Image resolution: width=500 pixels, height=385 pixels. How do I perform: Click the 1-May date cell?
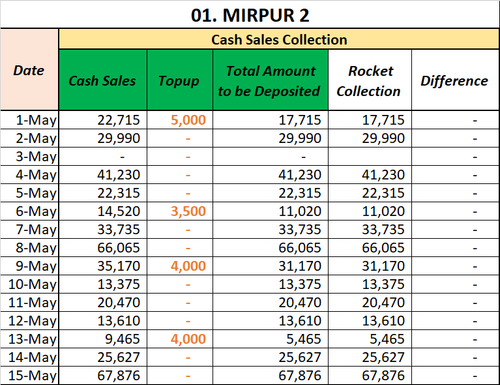(x=29, y=120)
